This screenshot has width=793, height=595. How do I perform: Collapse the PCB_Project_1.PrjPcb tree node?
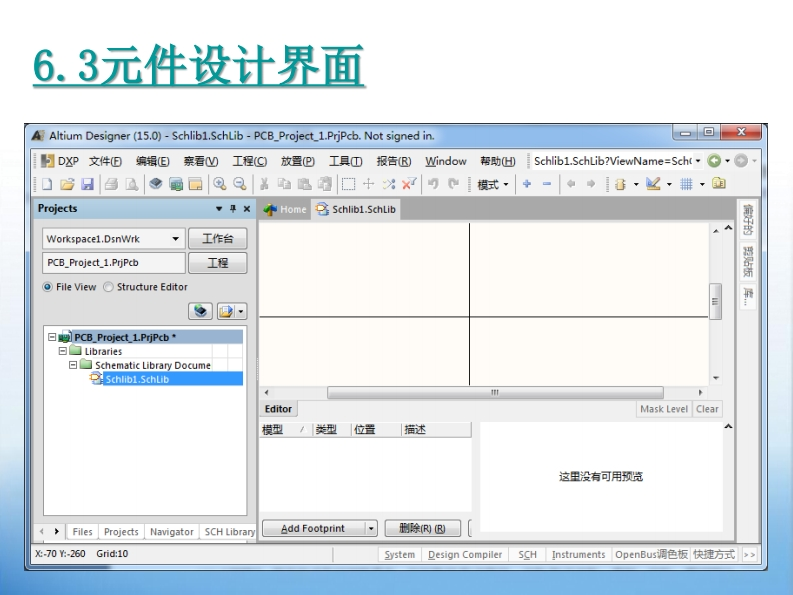tap(52, 338)
